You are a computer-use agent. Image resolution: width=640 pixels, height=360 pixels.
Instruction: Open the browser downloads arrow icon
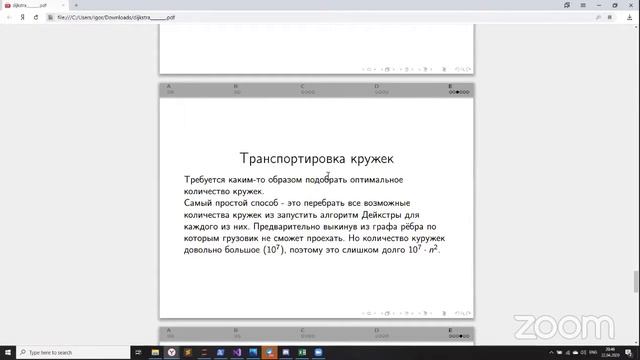[629, 18]
